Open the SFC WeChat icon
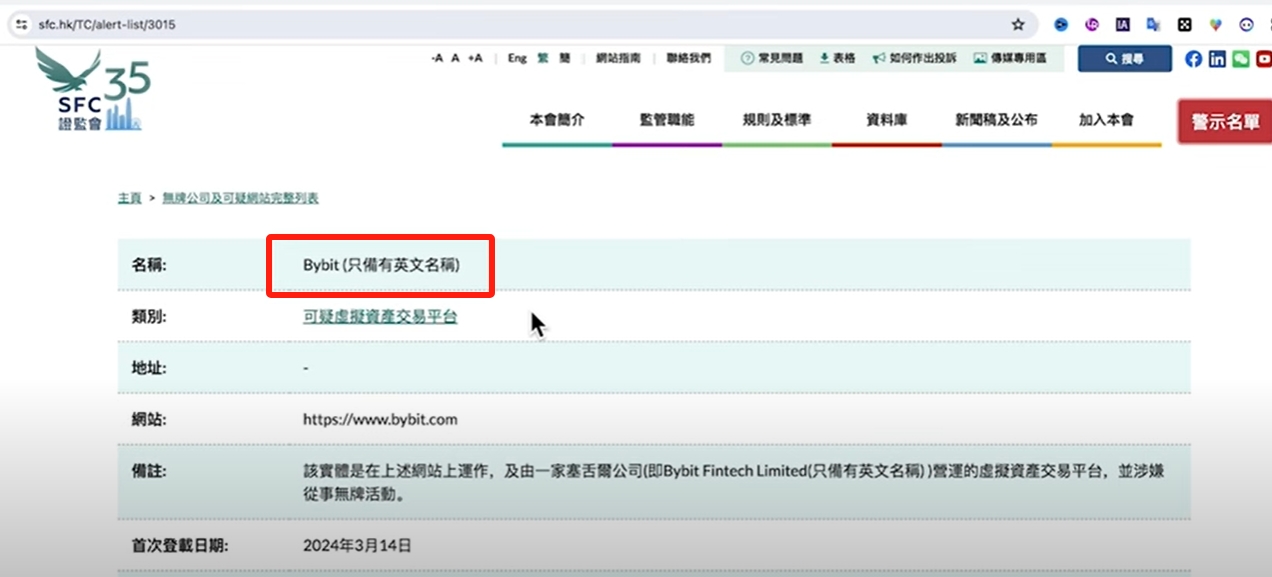The image size is (1272, 577). pyautogui.click(x=1241, y=59)
